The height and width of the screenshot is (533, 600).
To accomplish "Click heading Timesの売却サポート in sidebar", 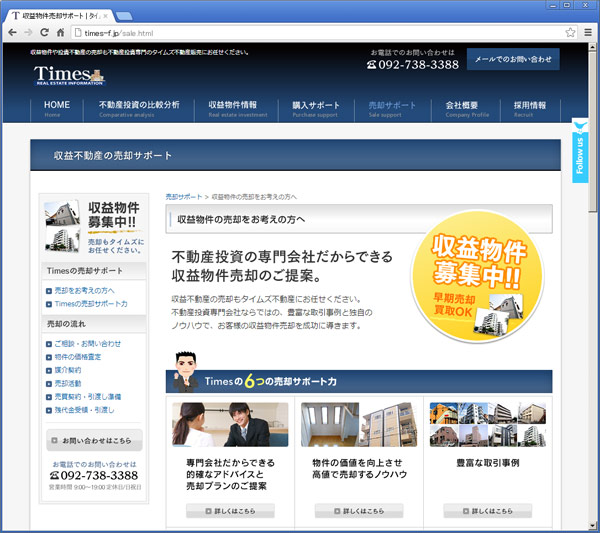I will click(85, 271).
